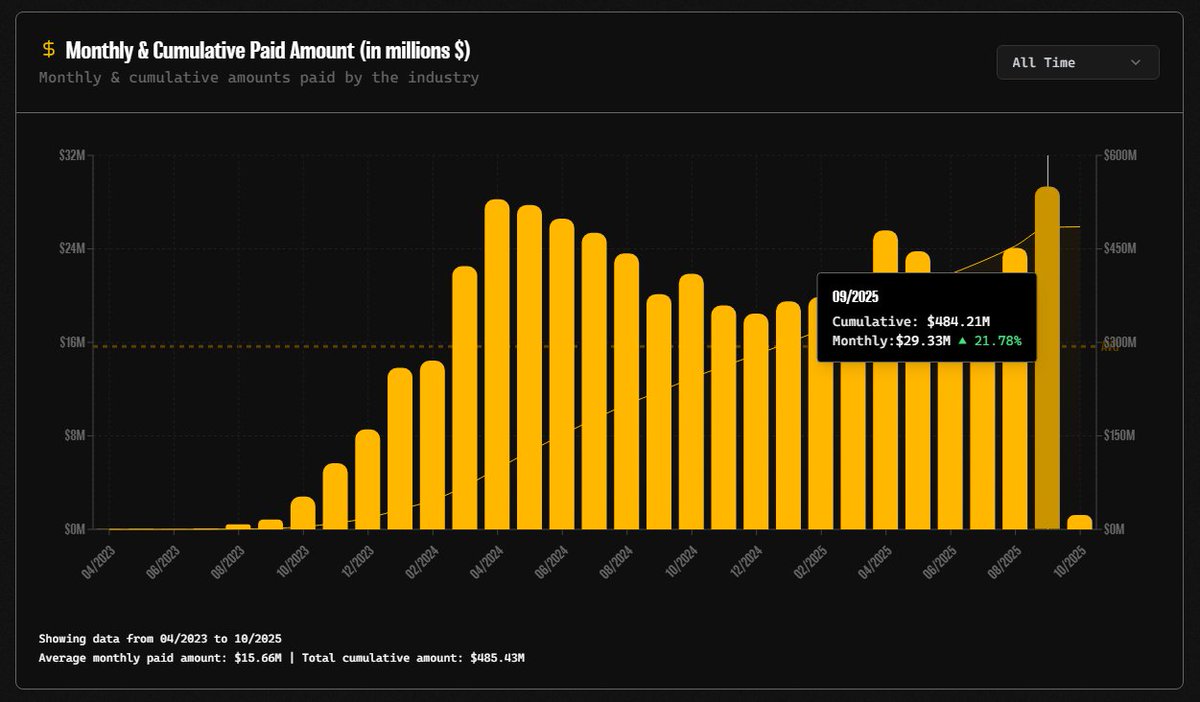The image size is (1200, 702).
Task: Click the $600M right axis label
Action: (1122, 156)
